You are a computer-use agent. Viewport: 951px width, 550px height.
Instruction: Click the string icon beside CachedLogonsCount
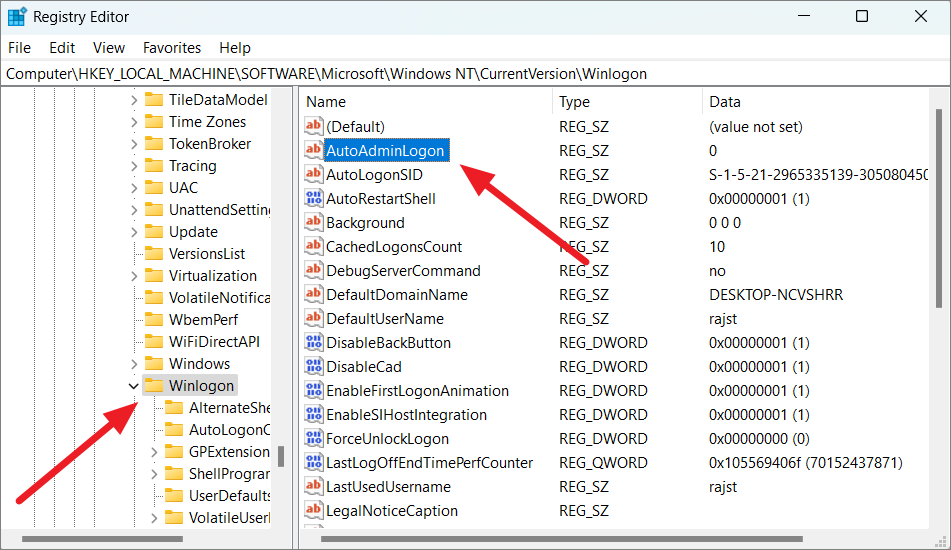pos(314,246)
